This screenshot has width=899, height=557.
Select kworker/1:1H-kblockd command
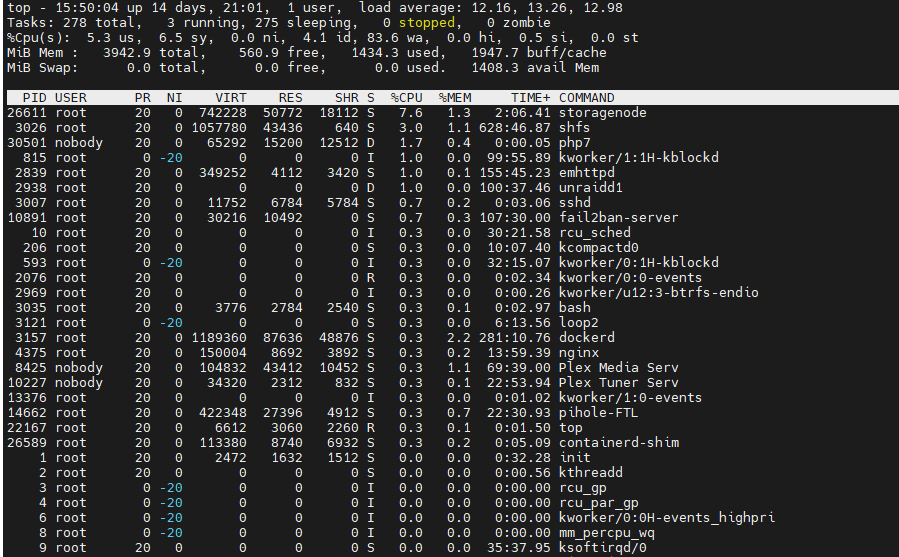coord(639,158)
